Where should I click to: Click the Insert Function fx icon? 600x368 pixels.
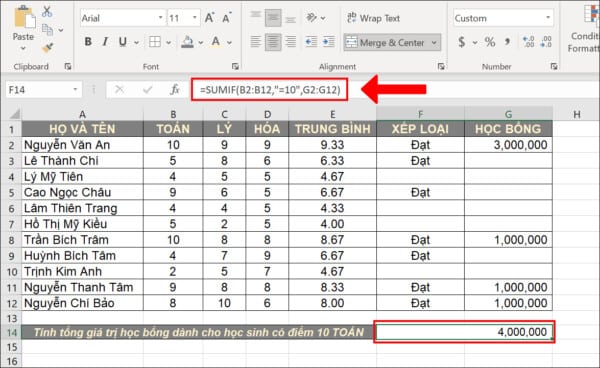coord(175,90)
